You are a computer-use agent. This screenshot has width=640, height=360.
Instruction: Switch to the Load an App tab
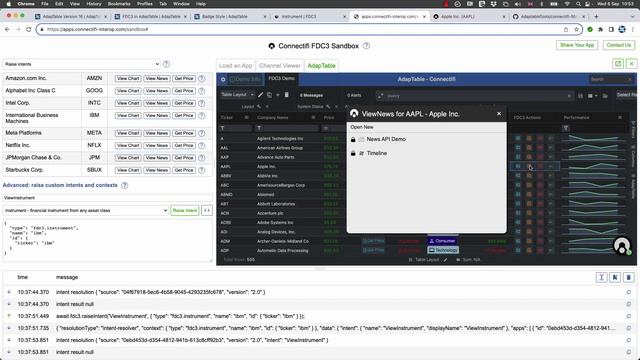click(236, 66)
